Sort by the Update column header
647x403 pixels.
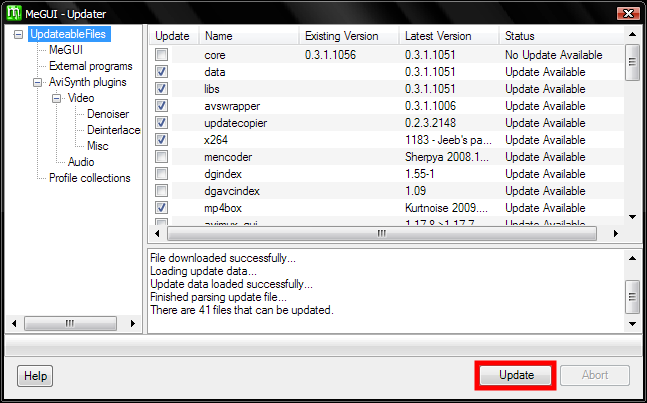174,36
